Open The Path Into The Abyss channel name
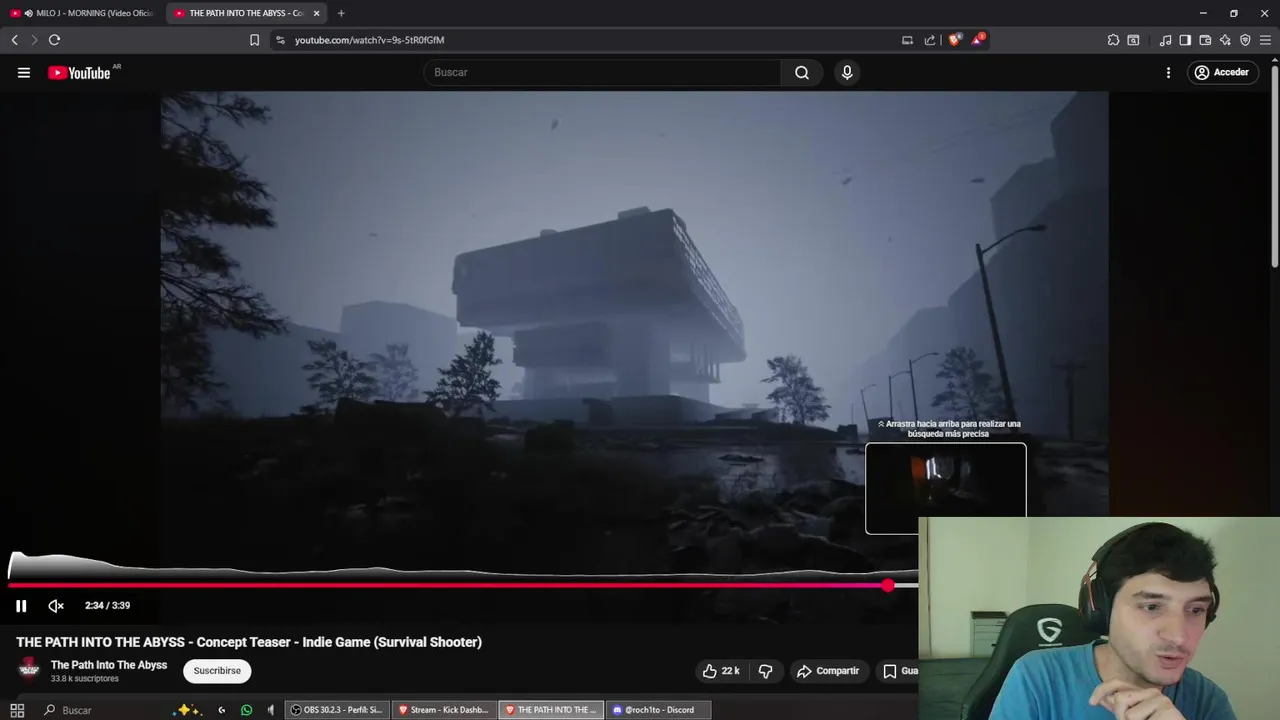The height and width of the screenshot is (720, 1280). [x=109, y=665]
